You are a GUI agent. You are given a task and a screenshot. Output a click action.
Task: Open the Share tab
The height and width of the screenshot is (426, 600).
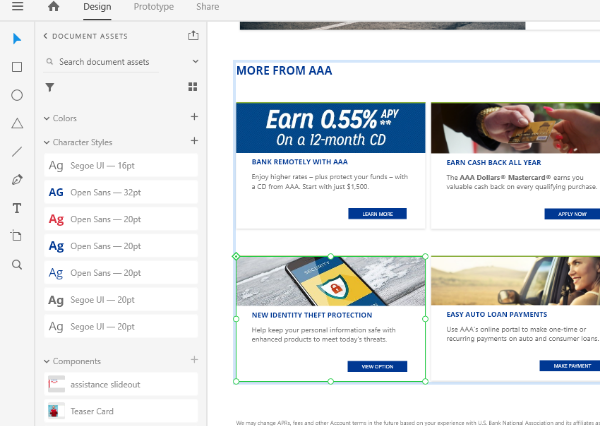tap(208, 7)
